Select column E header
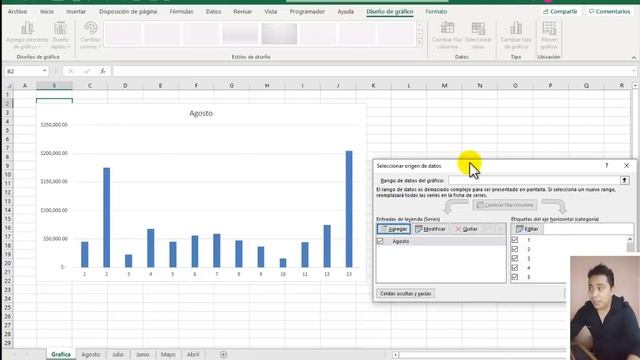The image size is (640, 360). (x=160, y=85)
